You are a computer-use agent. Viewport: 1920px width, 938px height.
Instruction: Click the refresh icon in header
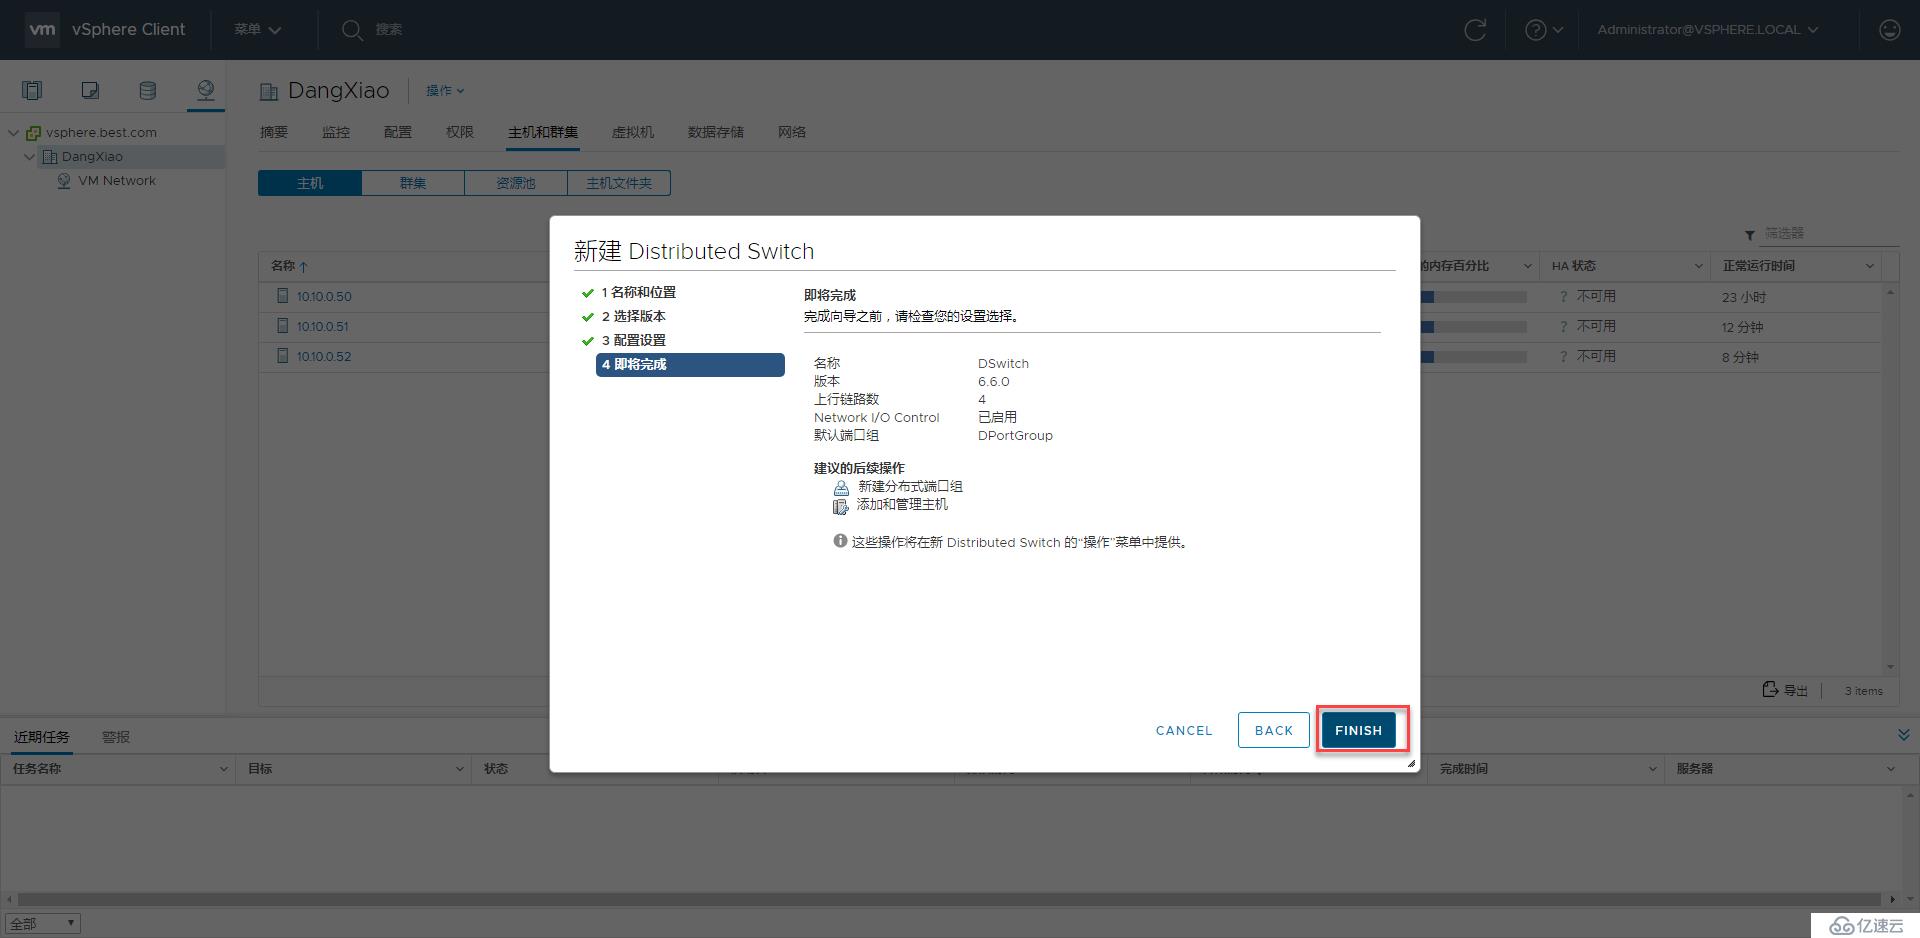coord(1475,30)
